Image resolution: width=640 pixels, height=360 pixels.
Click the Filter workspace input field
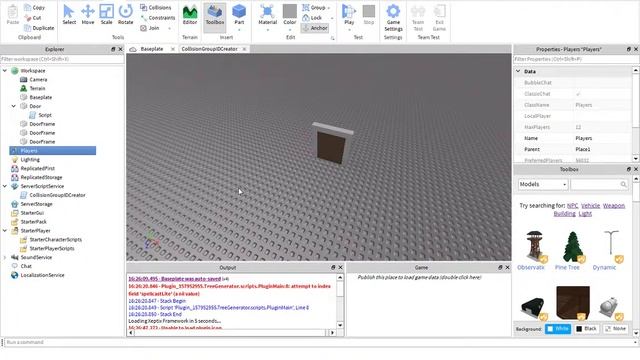point(62,59)
